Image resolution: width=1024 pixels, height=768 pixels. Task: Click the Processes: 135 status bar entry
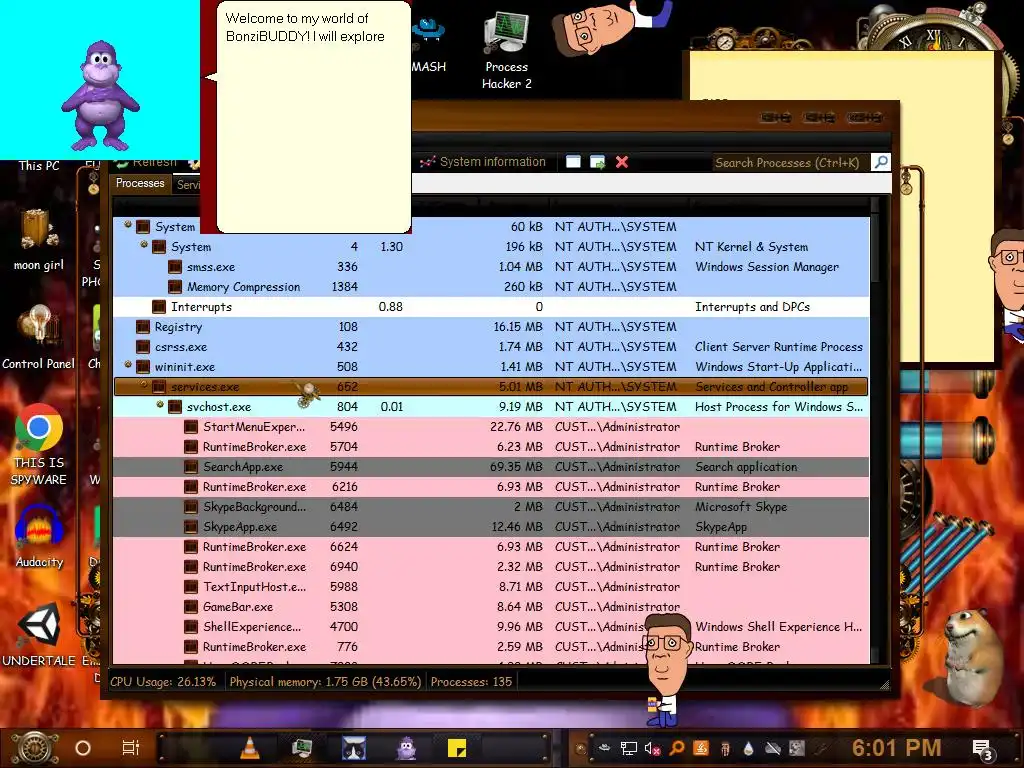(x=471, y=682)
